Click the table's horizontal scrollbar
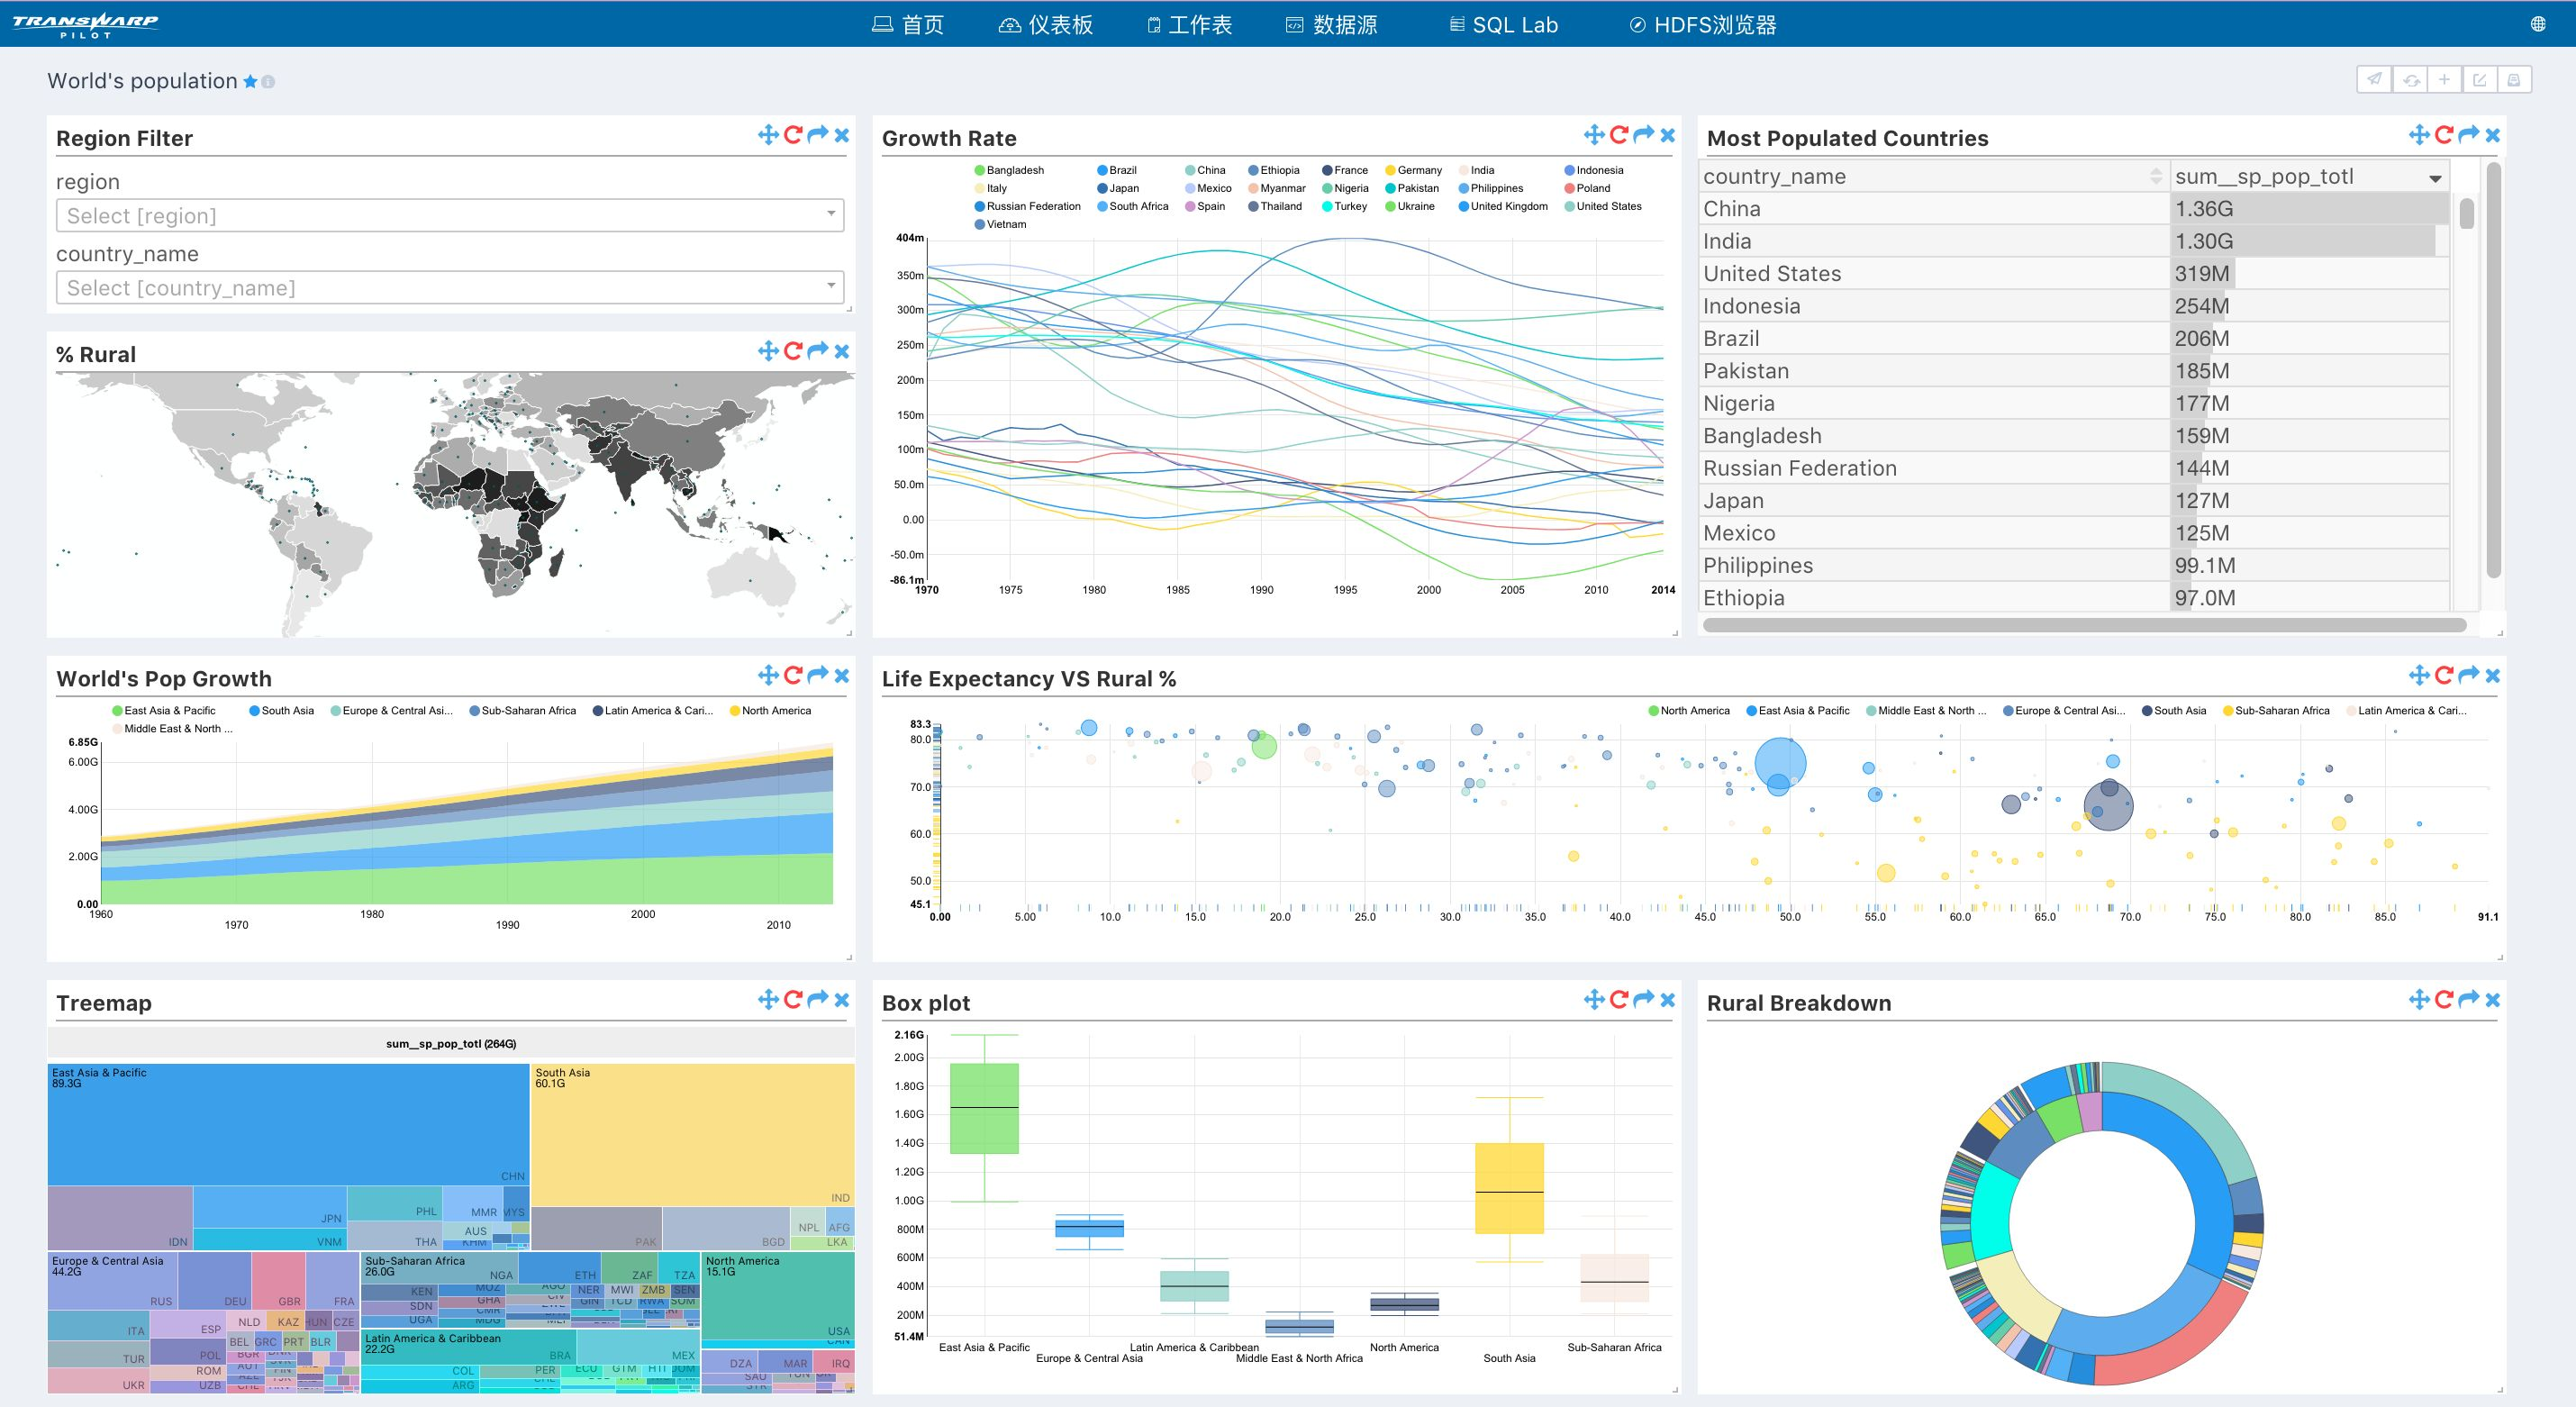 tap(2084, 625)
